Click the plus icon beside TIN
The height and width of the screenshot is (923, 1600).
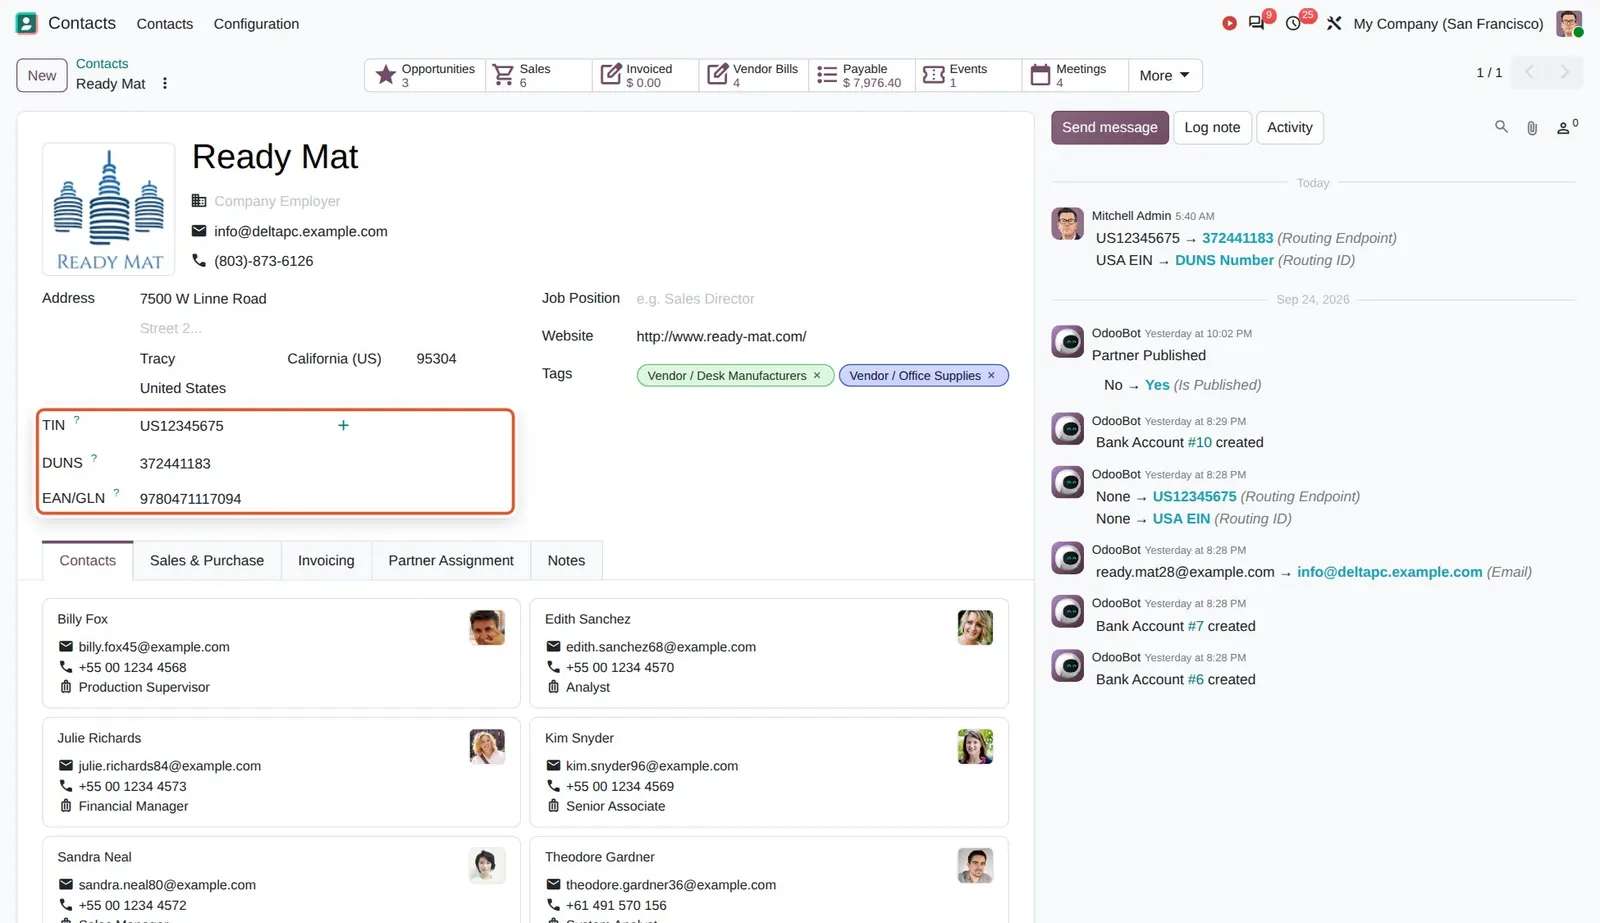click(x=343, y=425)
